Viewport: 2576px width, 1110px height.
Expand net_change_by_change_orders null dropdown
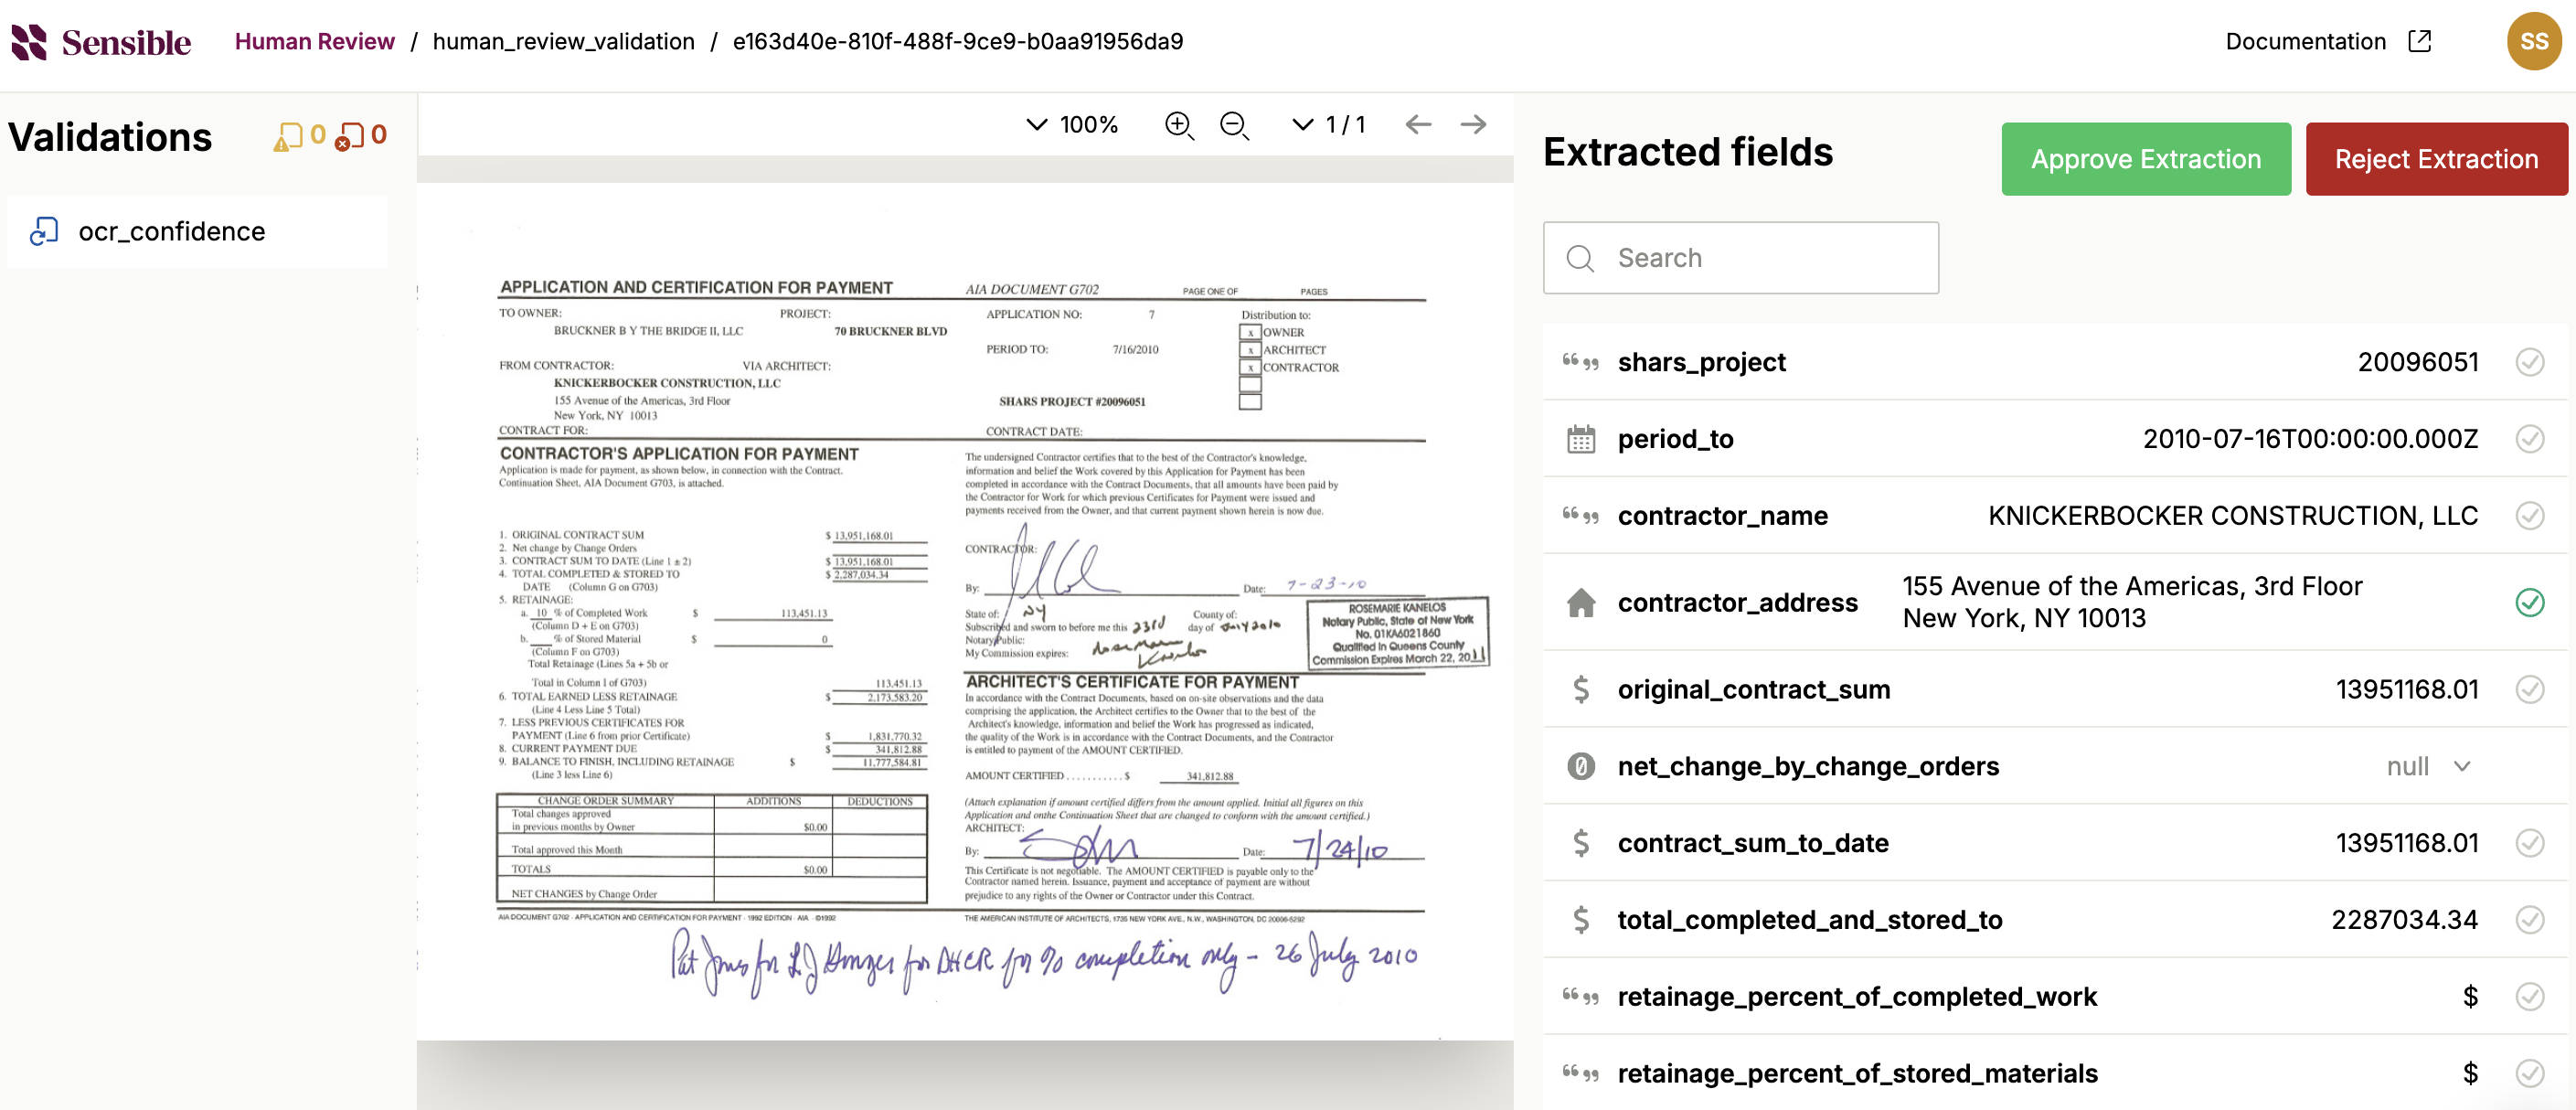click(2461, 766)
